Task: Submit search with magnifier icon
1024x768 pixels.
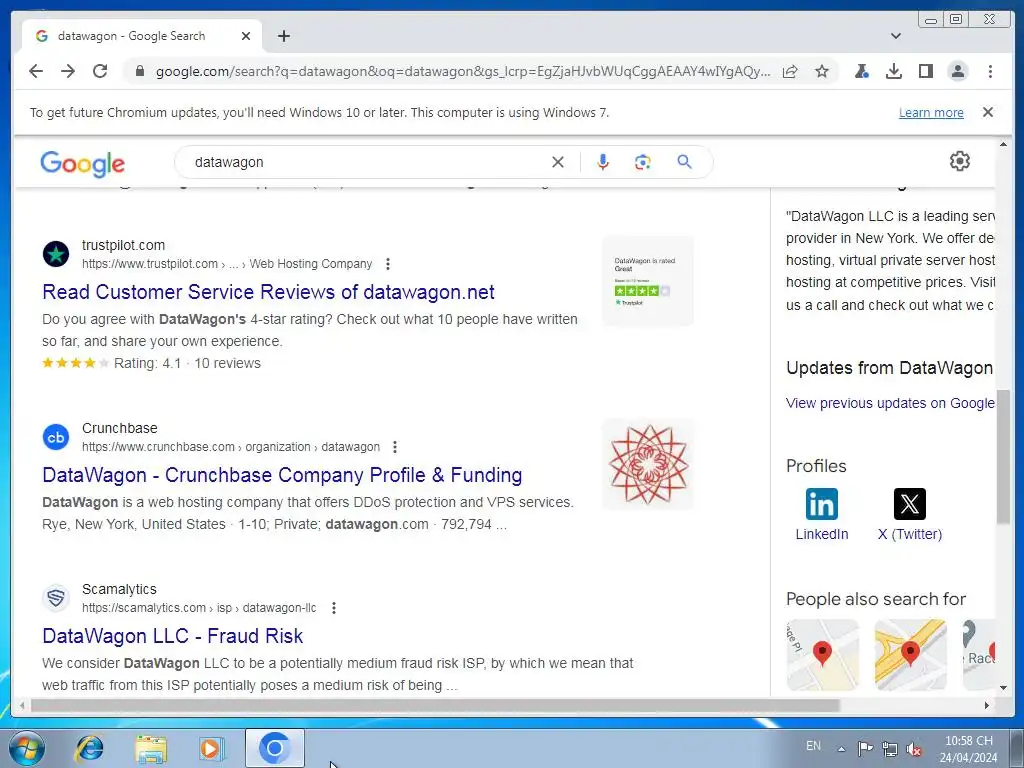Action: [684, 162]
